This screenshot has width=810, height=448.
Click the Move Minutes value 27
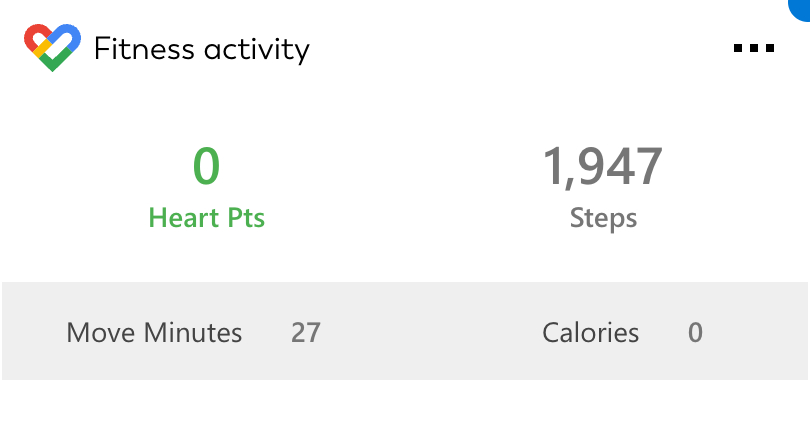point(305,332)
